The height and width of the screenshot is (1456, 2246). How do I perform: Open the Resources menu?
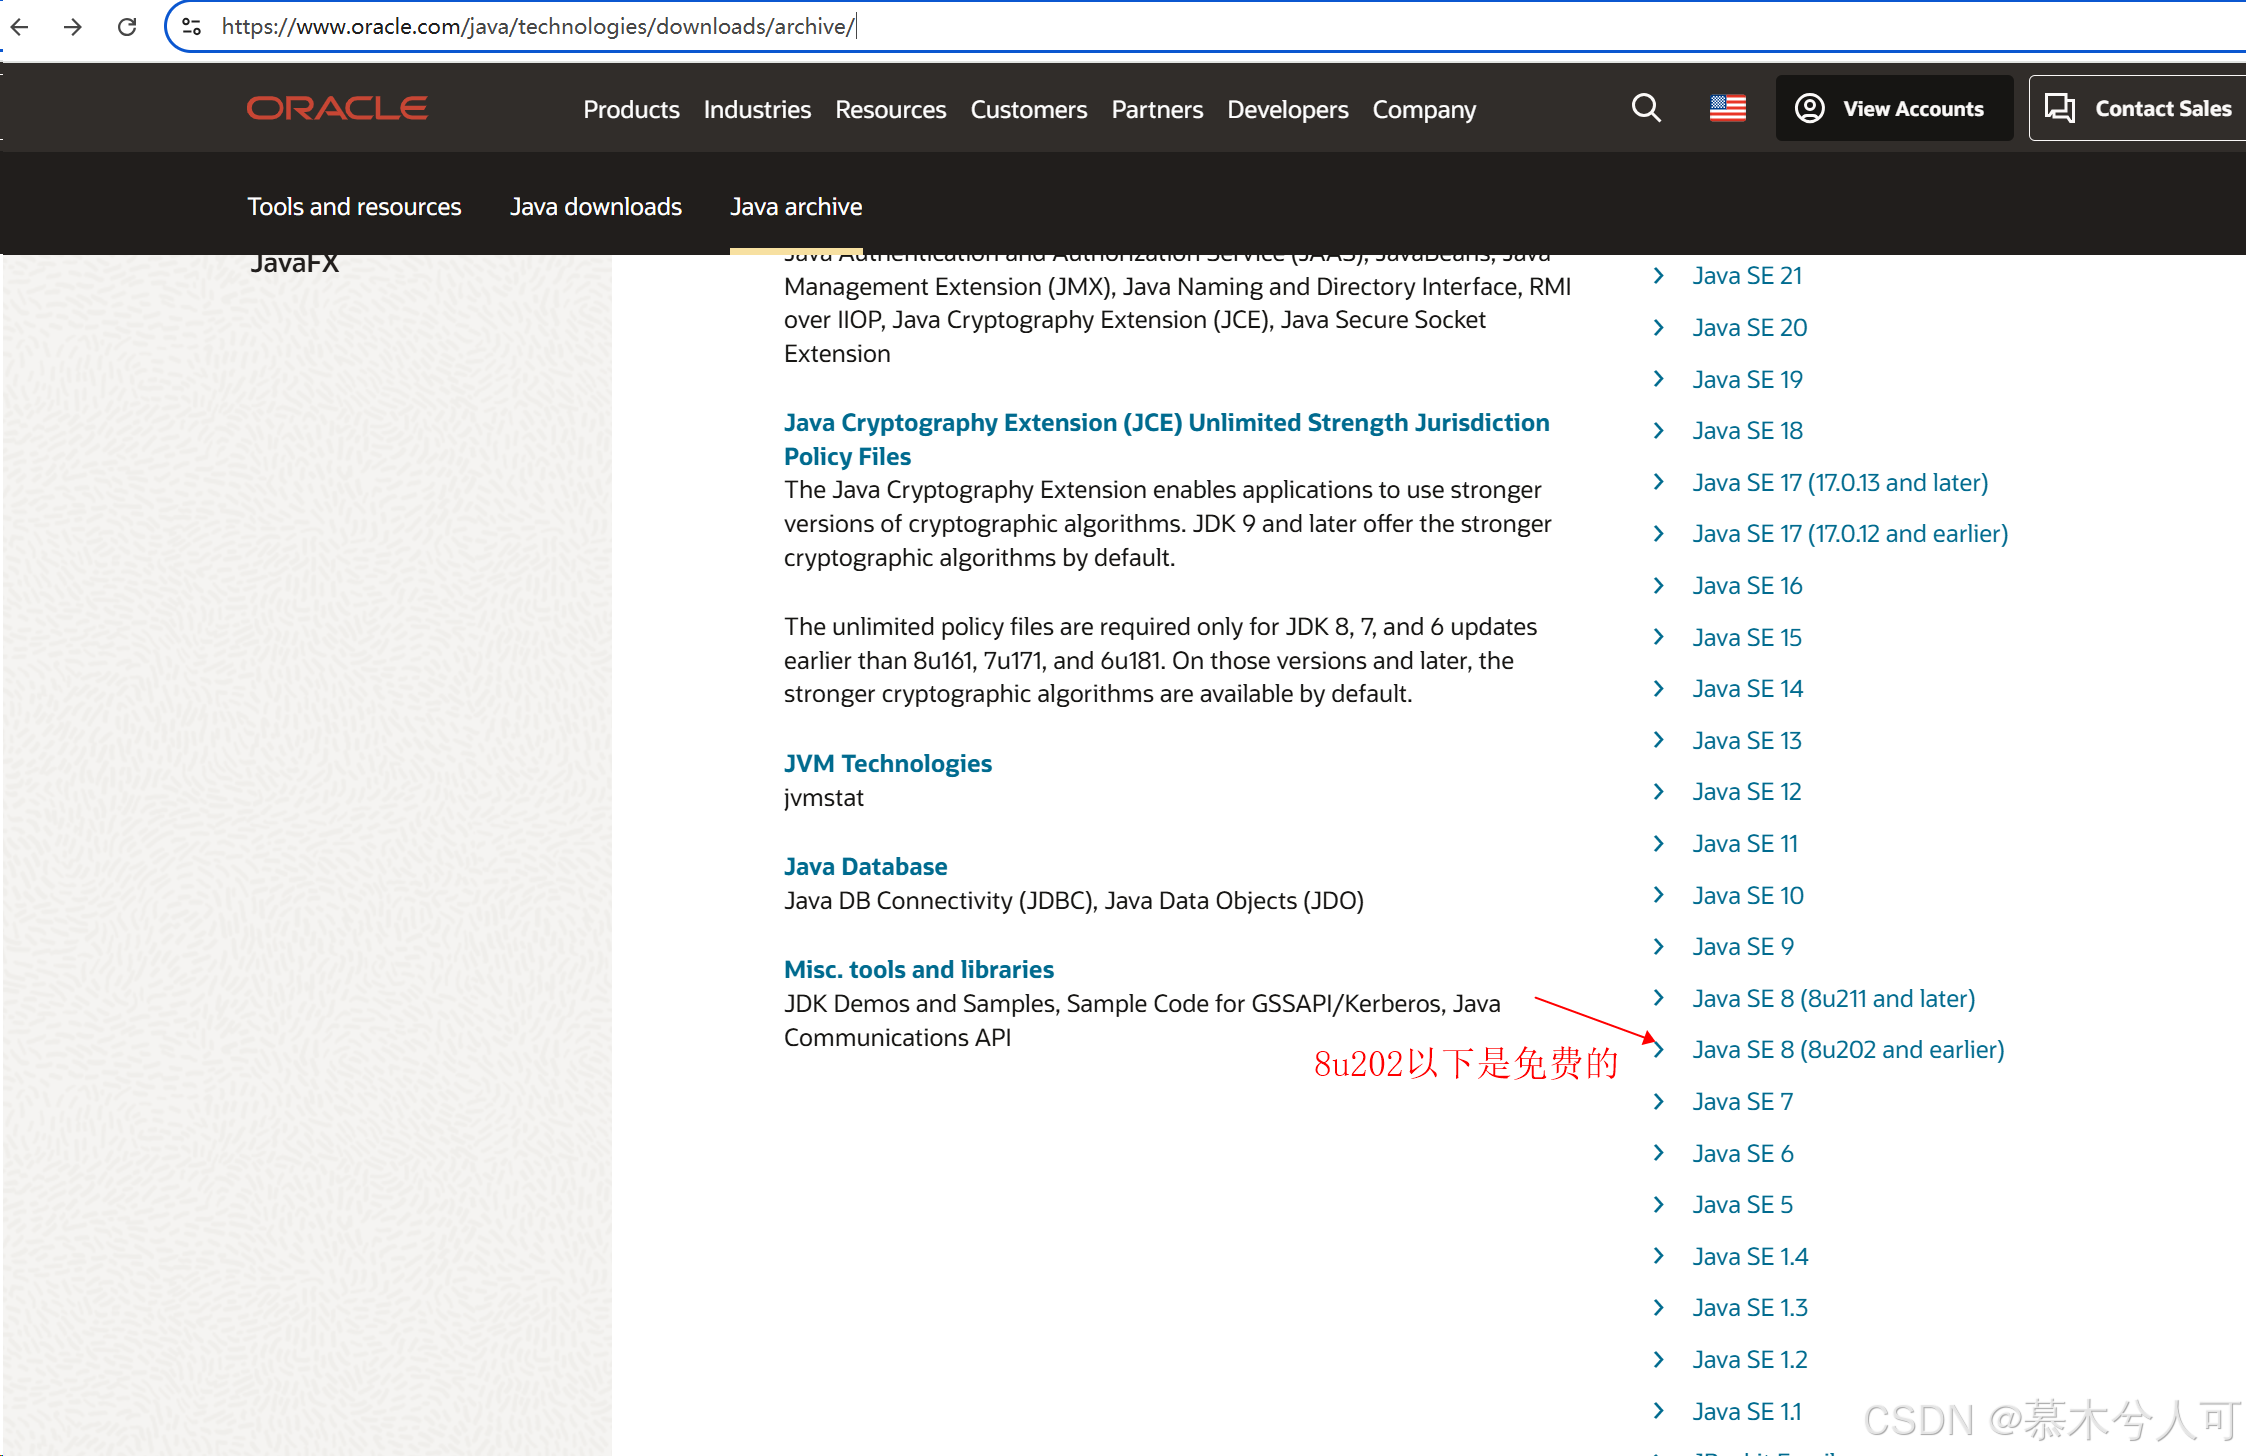pos(890,109)
